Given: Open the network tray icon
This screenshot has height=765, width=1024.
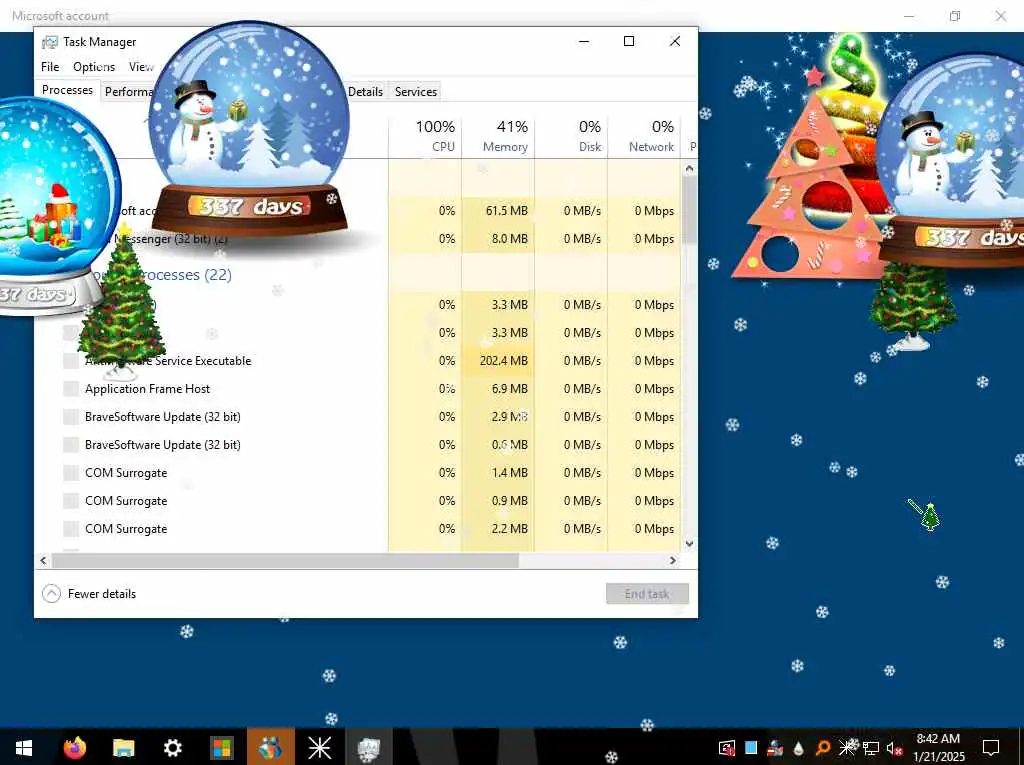Looking at the screenshot, I should [871, 748].
